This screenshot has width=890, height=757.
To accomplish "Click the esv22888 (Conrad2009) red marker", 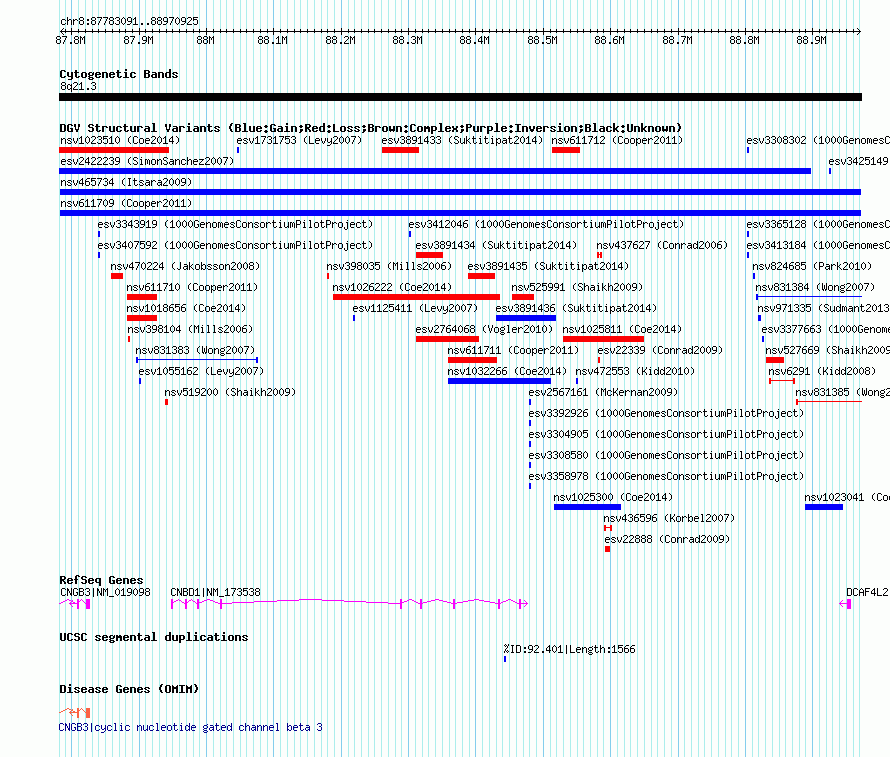I will (x=607, y=549).
